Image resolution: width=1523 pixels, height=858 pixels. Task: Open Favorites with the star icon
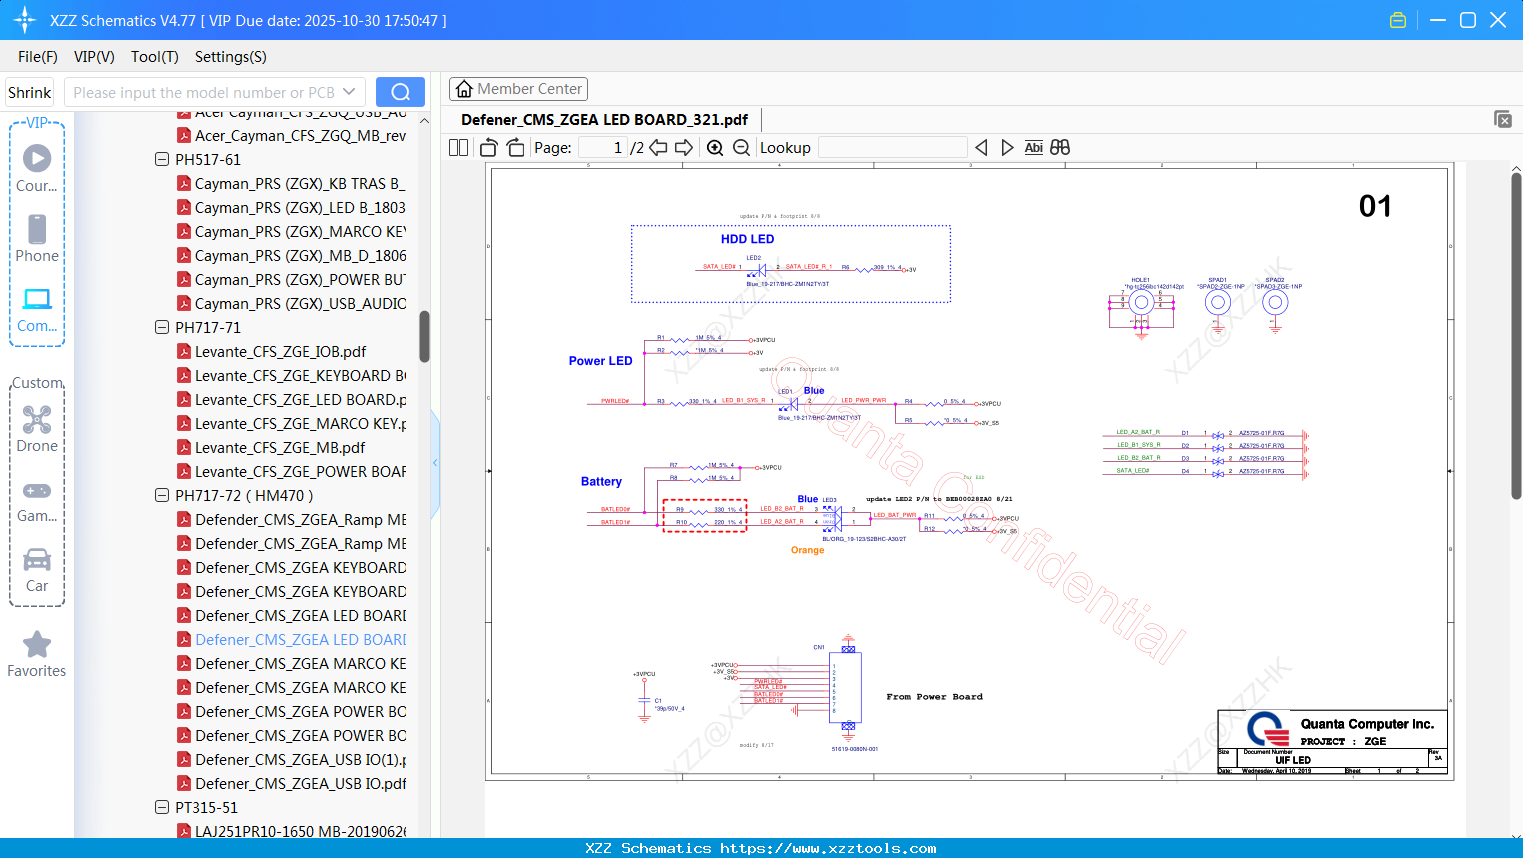point(37,655)
